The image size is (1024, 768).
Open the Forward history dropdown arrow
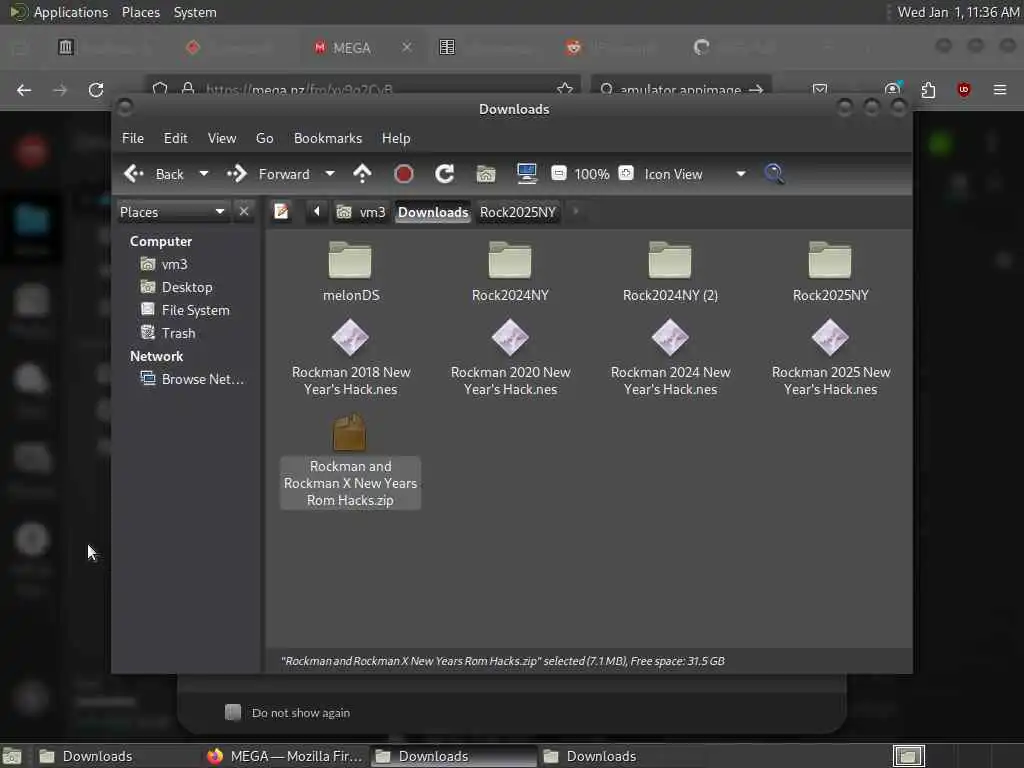coord(330,174)
